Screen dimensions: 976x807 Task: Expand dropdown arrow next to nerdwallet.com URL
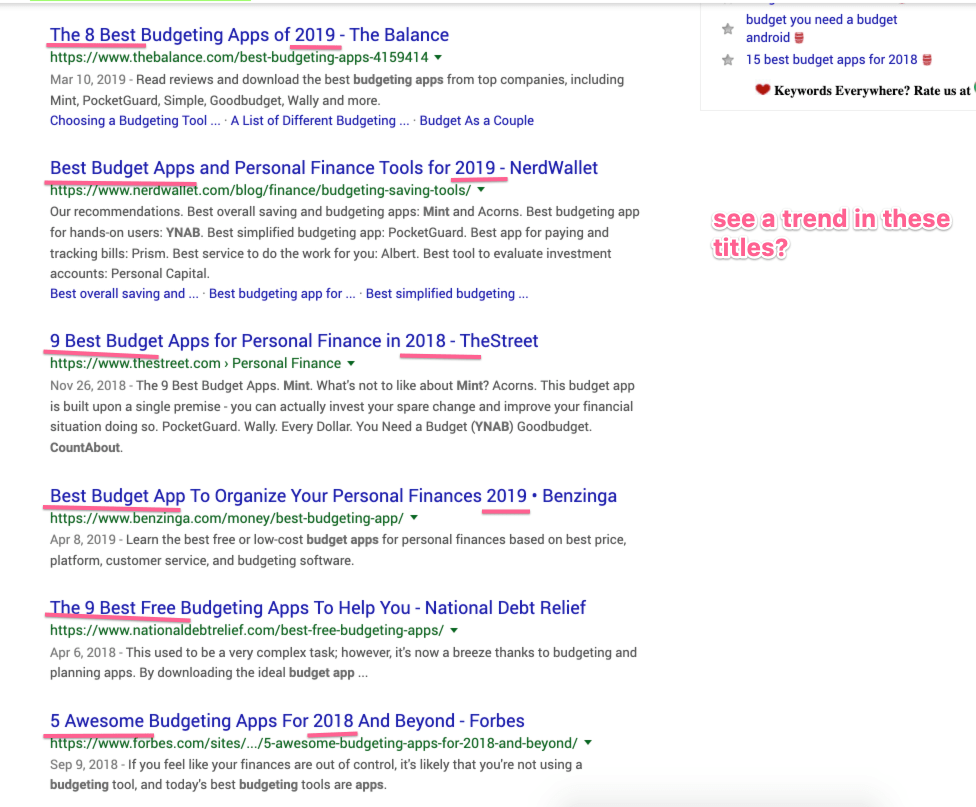point(481,190)
